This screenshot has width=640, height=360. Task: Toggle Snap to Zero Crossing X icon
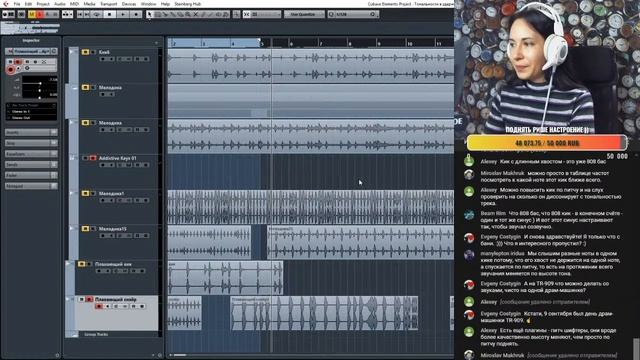[x=236, y=14]
